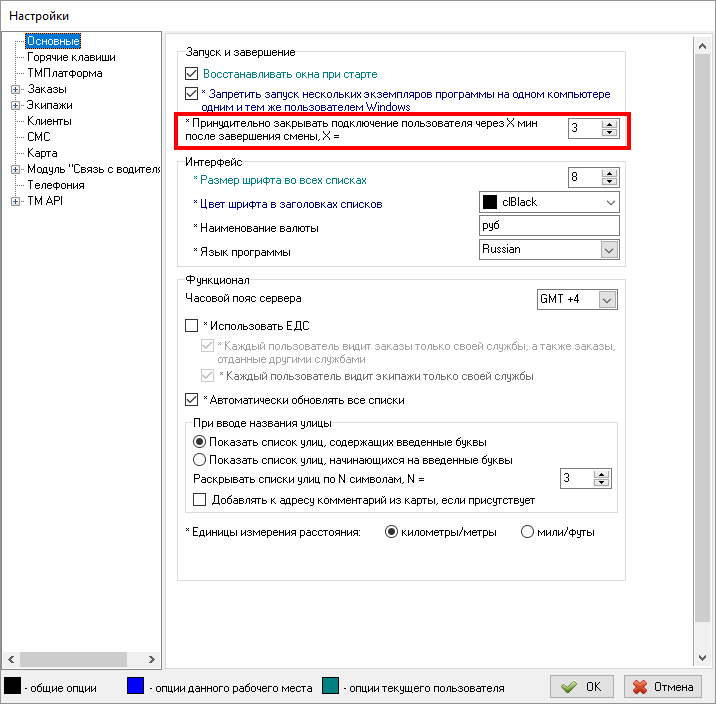Image resolution: width=716 pixels, height=704 pixels.
Task: Click the black общие опции legend swatch
Action: point(12,686)
